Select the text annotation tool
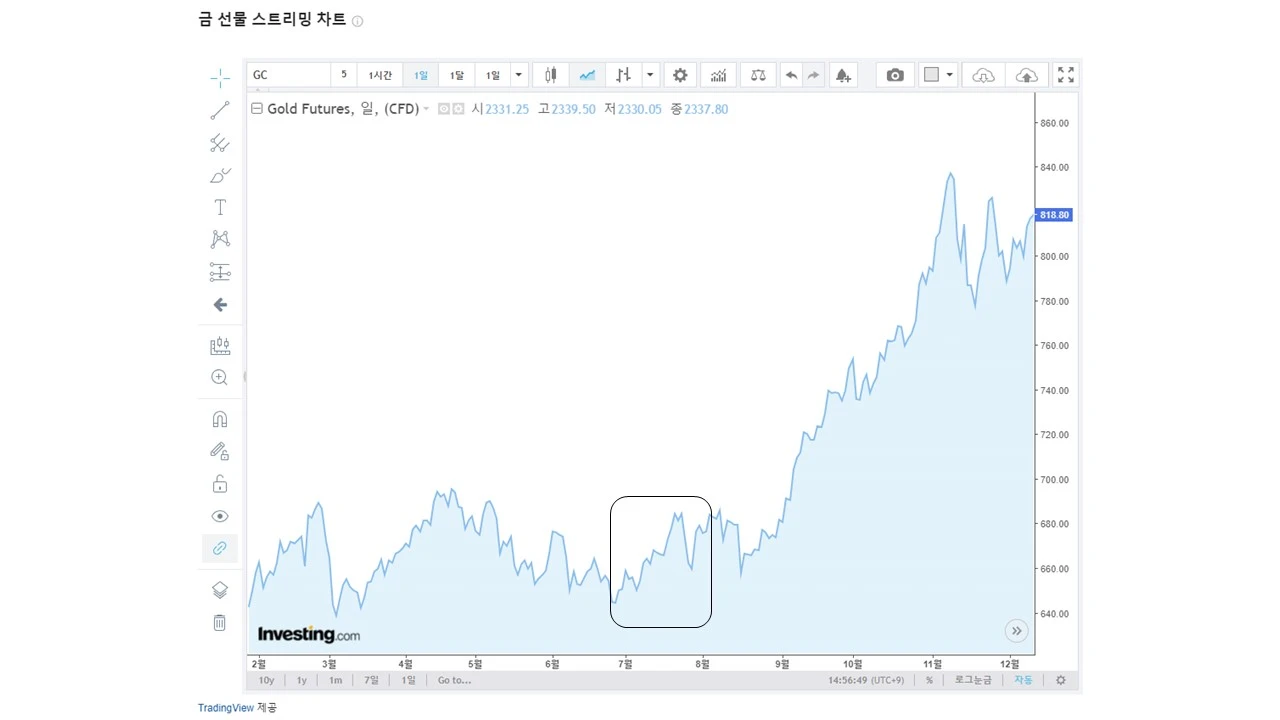Screen dimensions: 1280x720 coord(220,207)
